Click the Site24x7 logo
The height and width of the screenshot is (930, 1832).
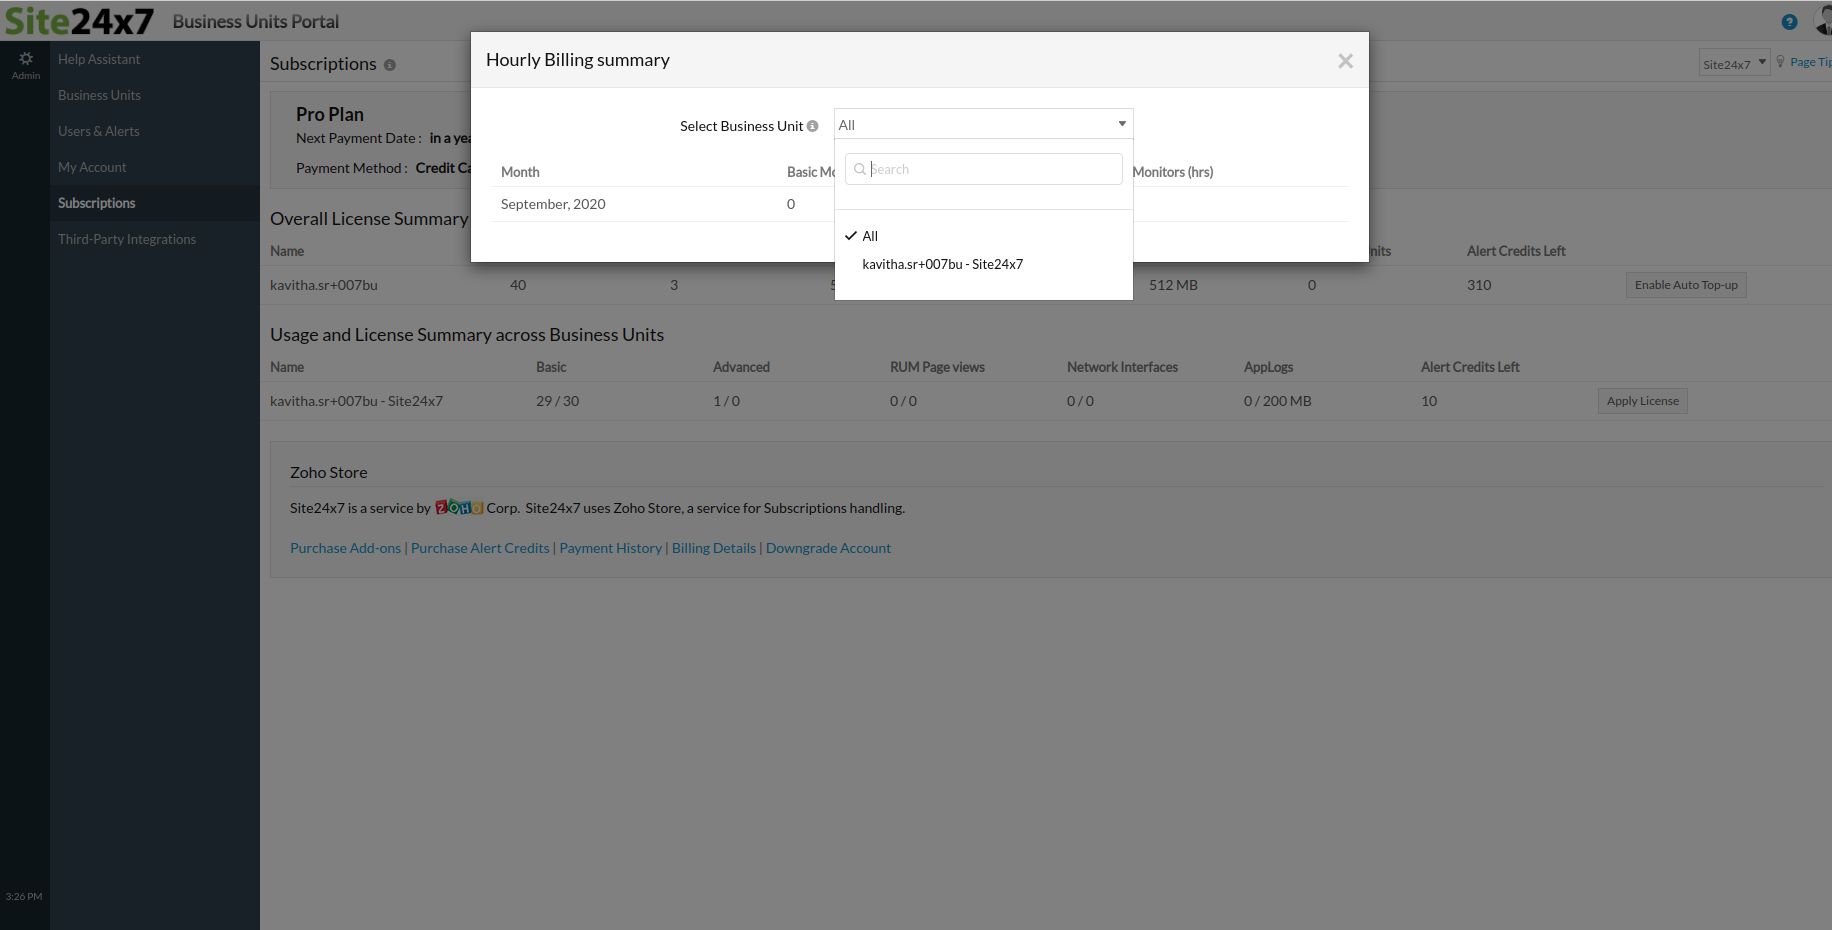coord(80,21)
